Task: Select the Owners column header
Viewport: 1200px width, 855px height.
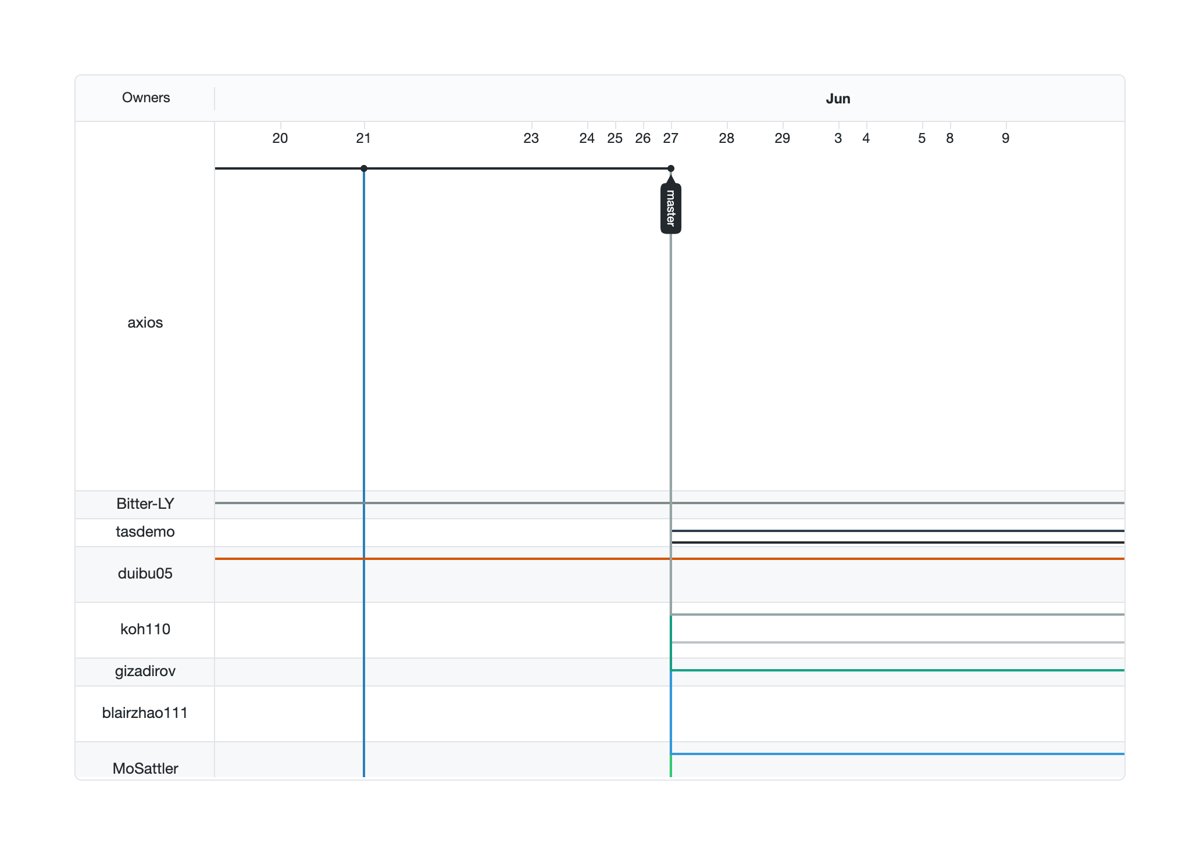Action: pyautogui.click(x=146, y=97)
